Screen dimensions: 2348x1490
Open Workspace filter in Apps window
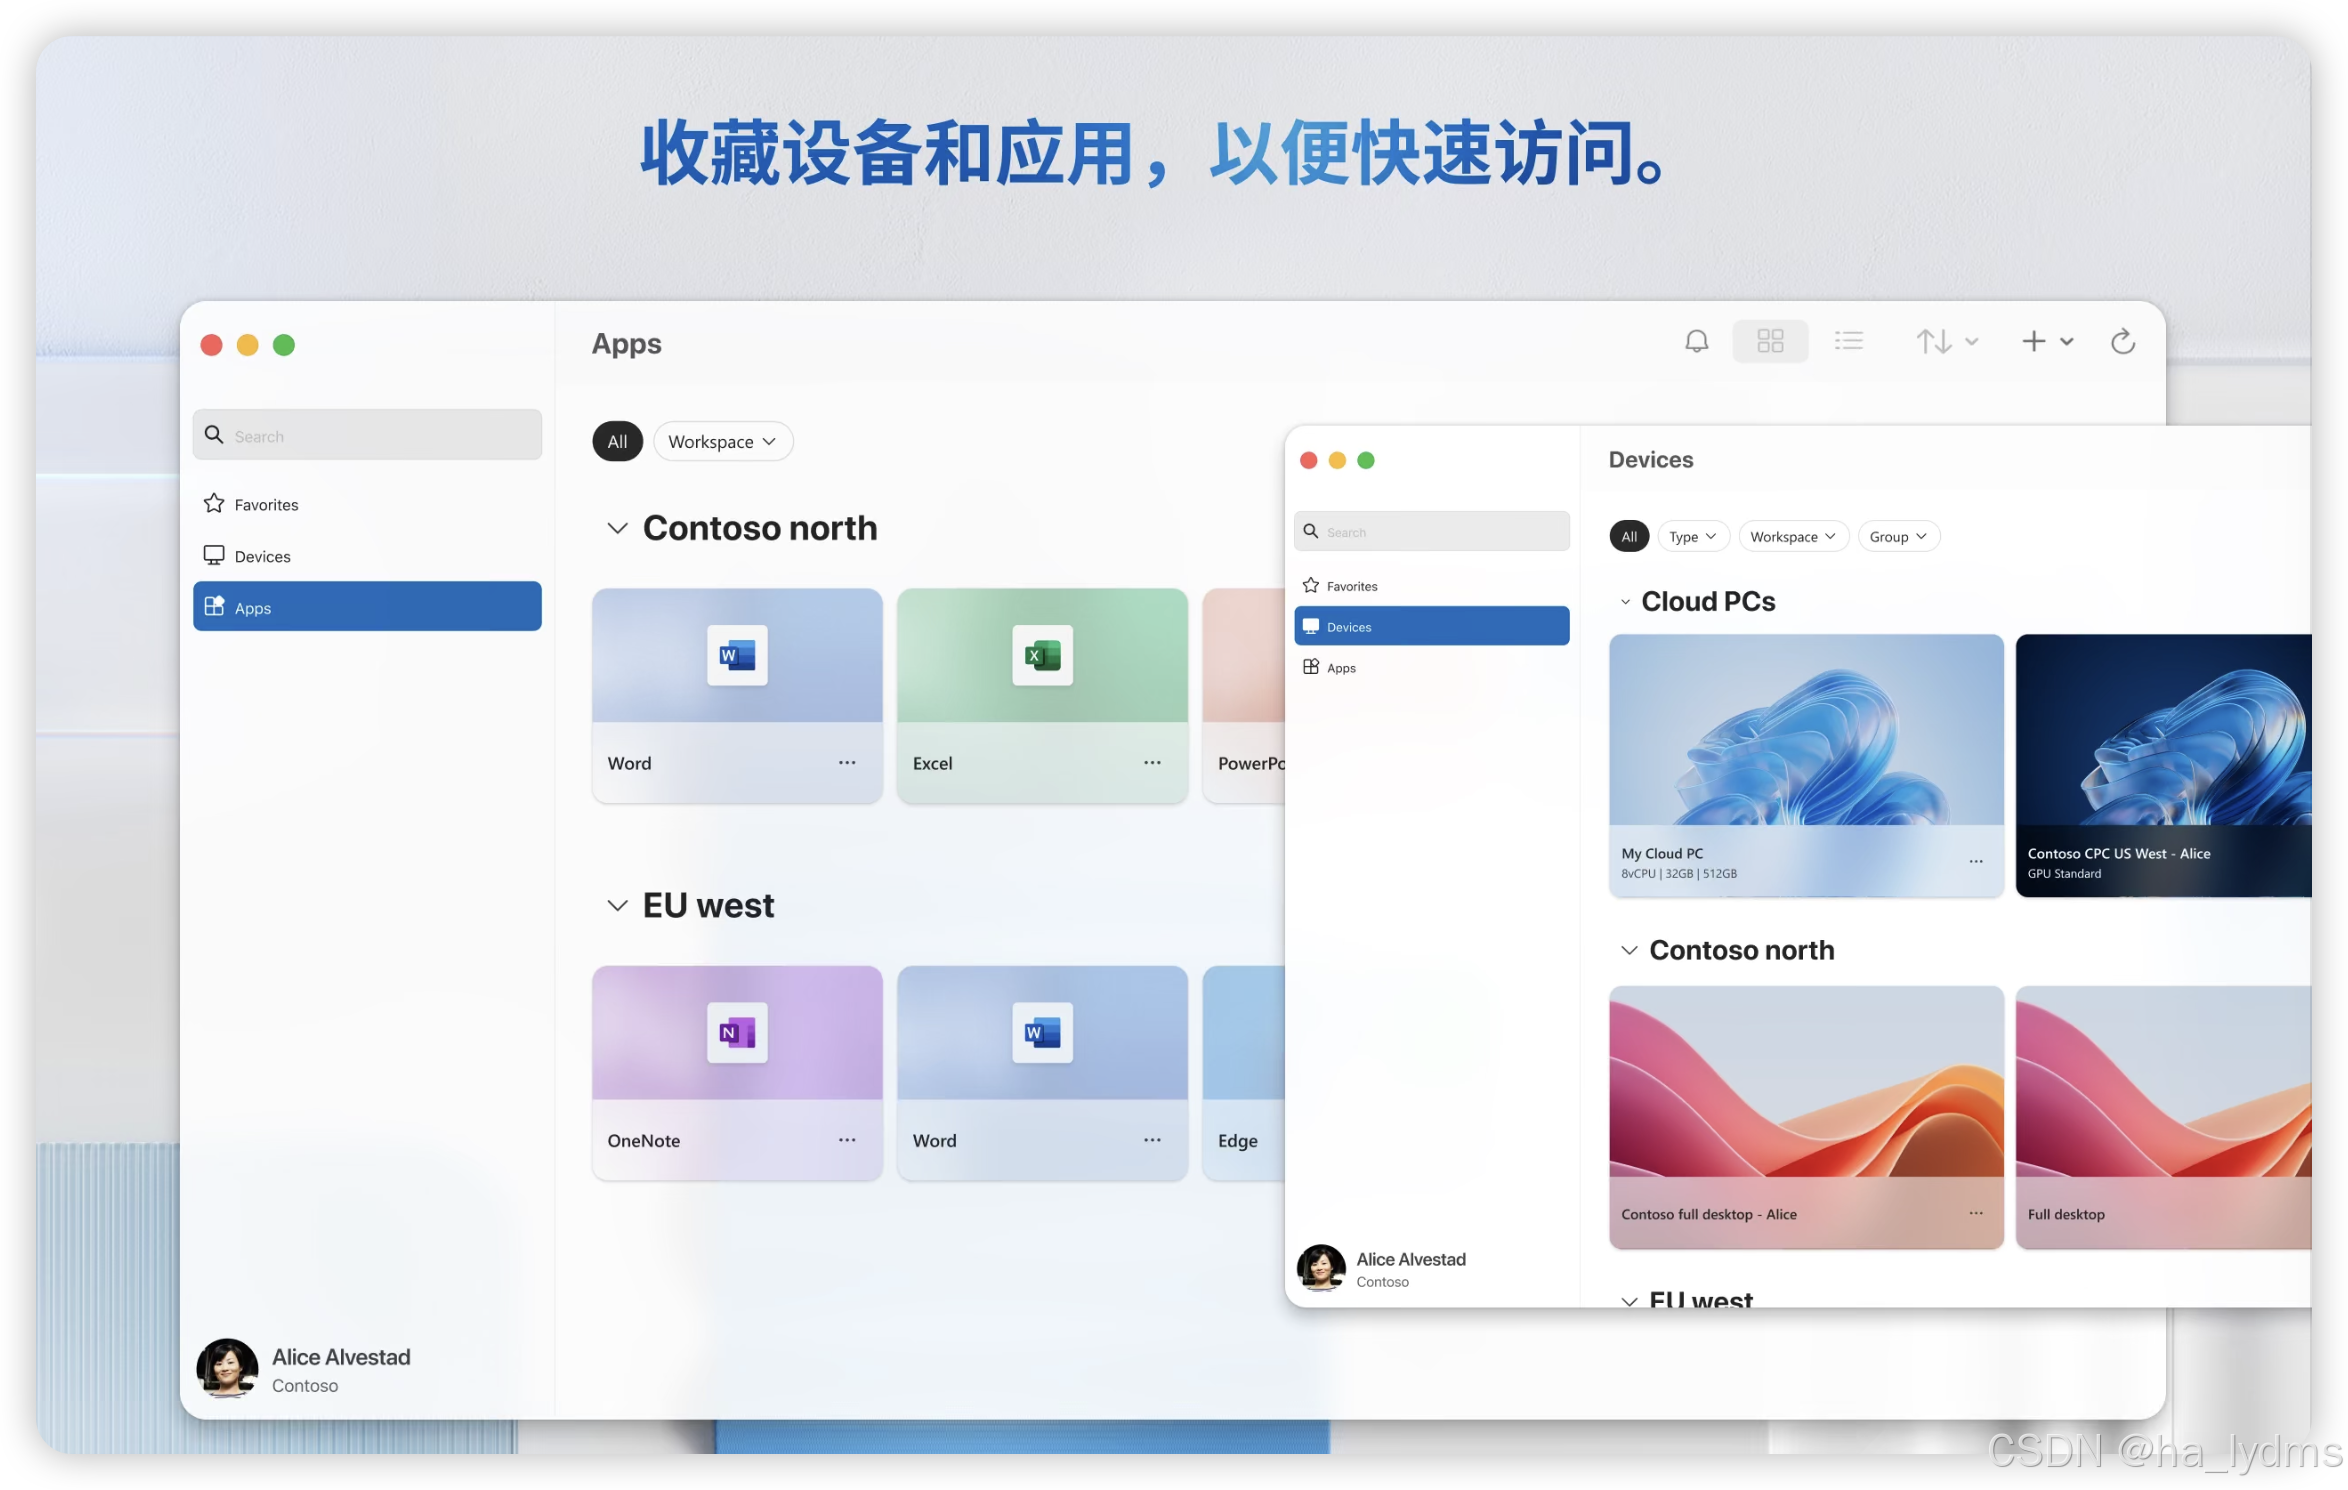point(722,442)
